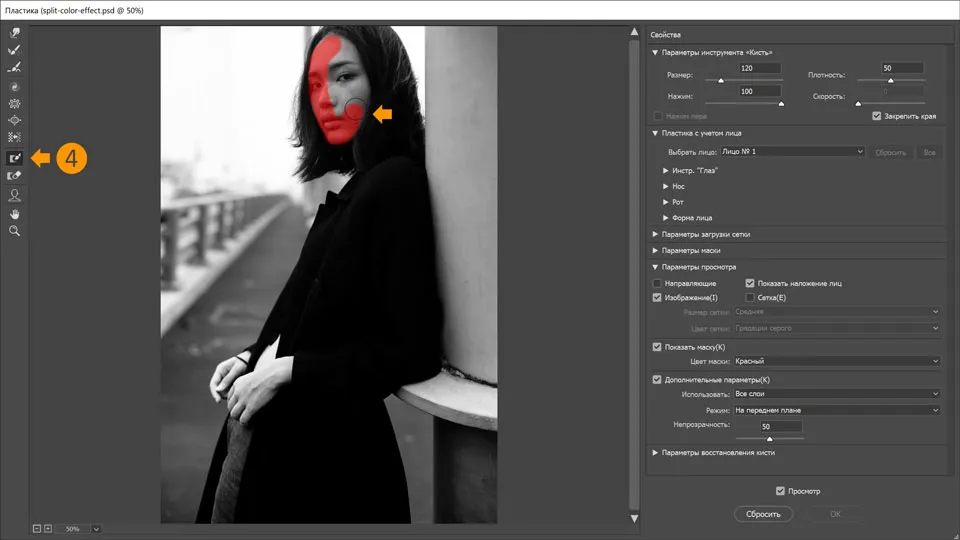This screenshot has width=960, height=540.
Task: Click the OK button
Action: tap(835, 514)
